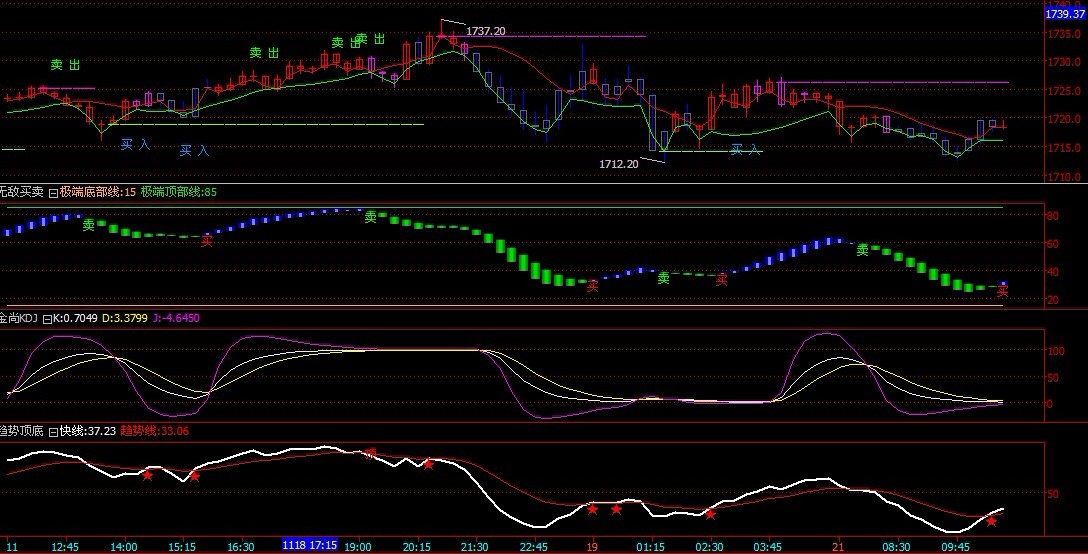Image resolution: width=1088 pixels, height=554 pixels.
Task: Click the red 顶 marker in trend panel
Action: pos(371,453)
